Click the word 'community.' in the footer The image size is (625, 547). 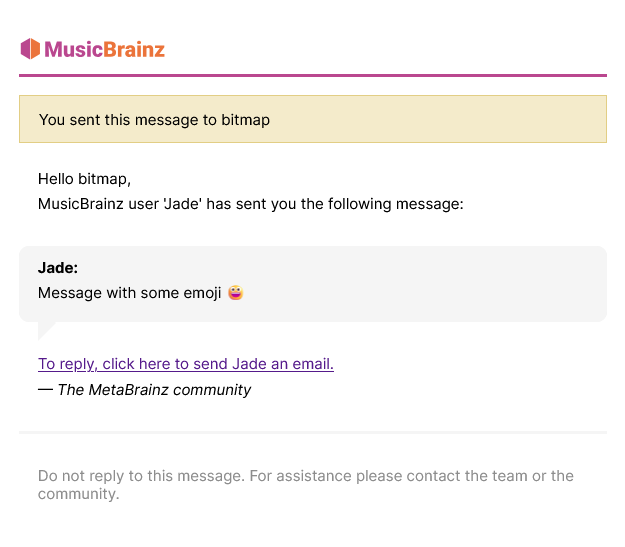coord(79,494)
